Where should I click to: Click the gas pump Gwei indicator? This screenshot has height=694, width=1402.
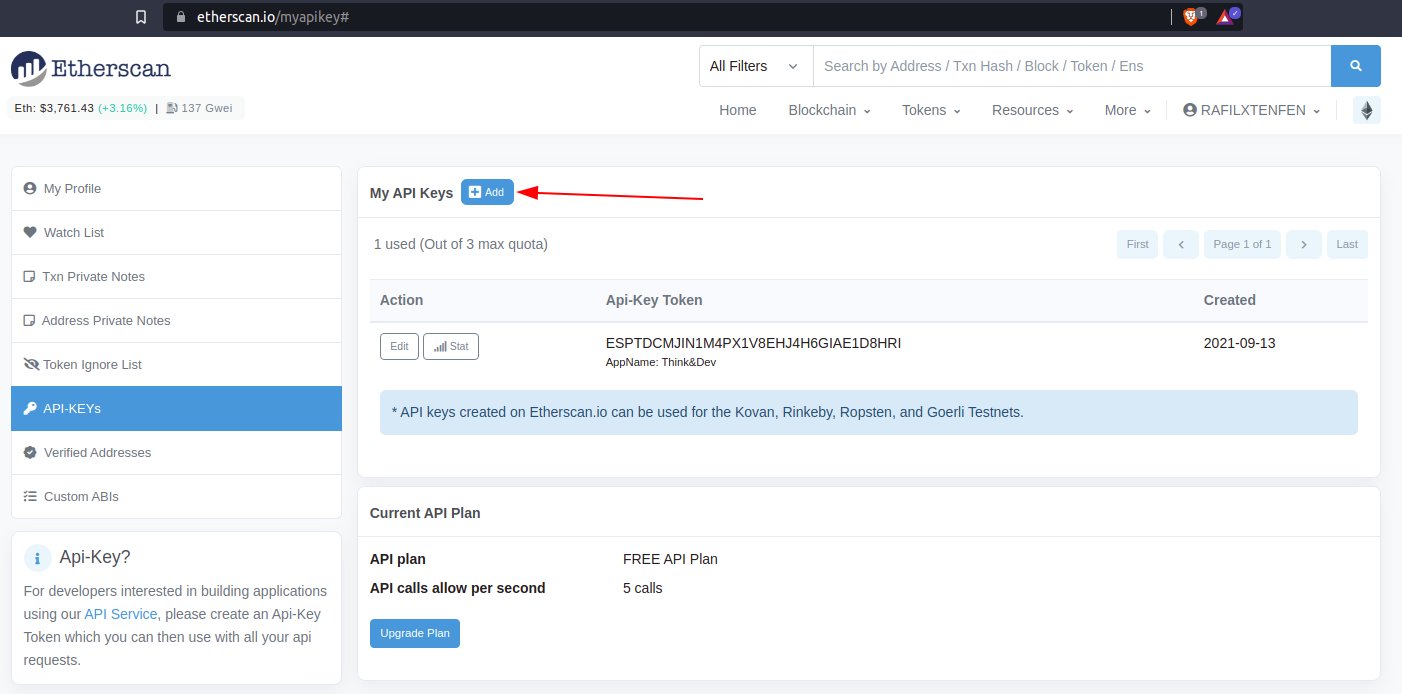tap(198, 108)
